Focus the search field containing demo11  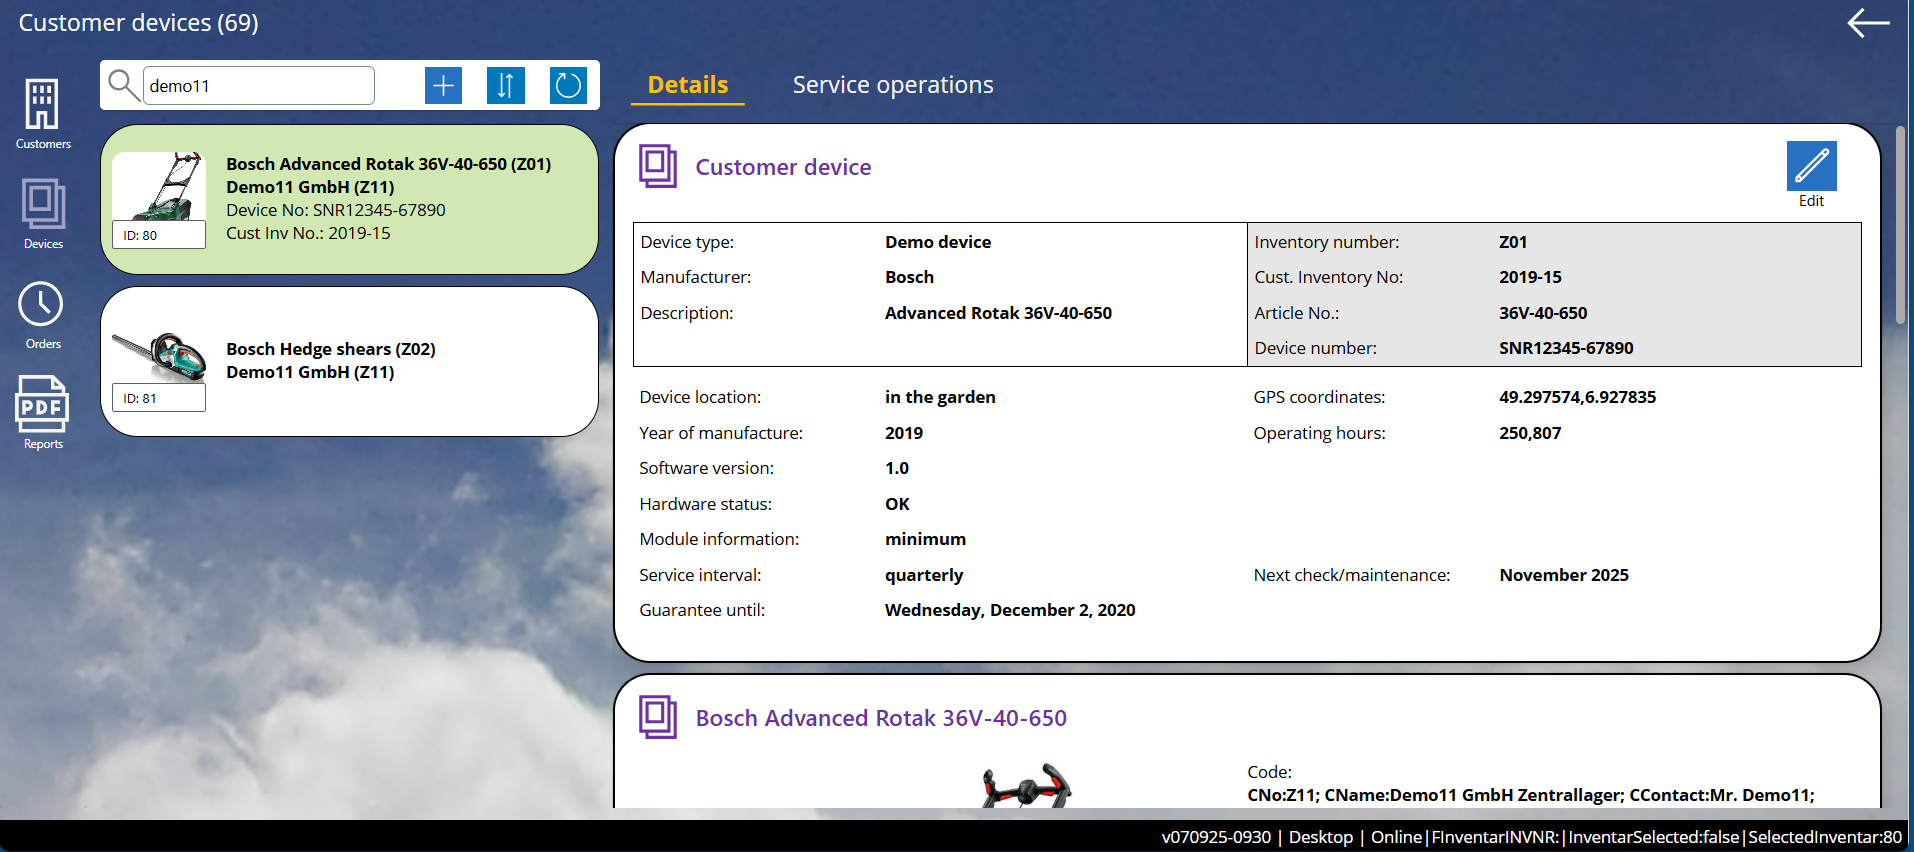coord(259,86)
